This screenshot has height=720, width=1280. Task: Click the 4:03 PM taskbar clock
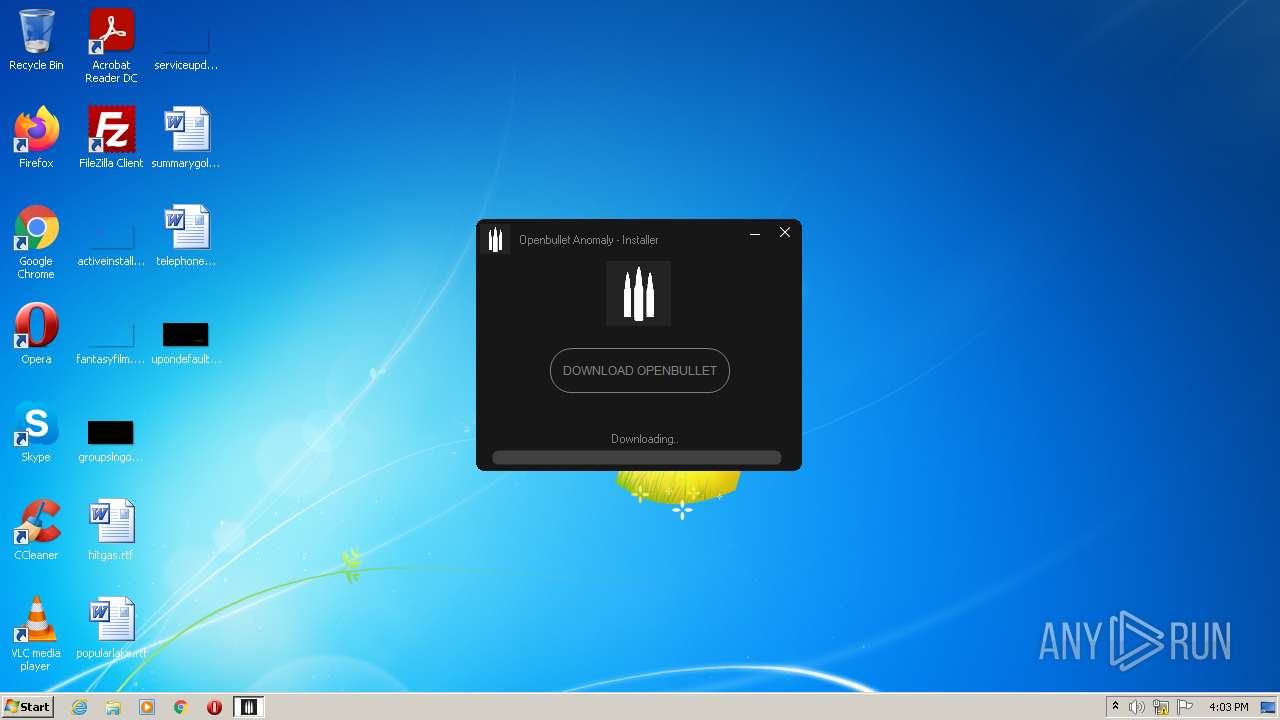coord(1228,707)
